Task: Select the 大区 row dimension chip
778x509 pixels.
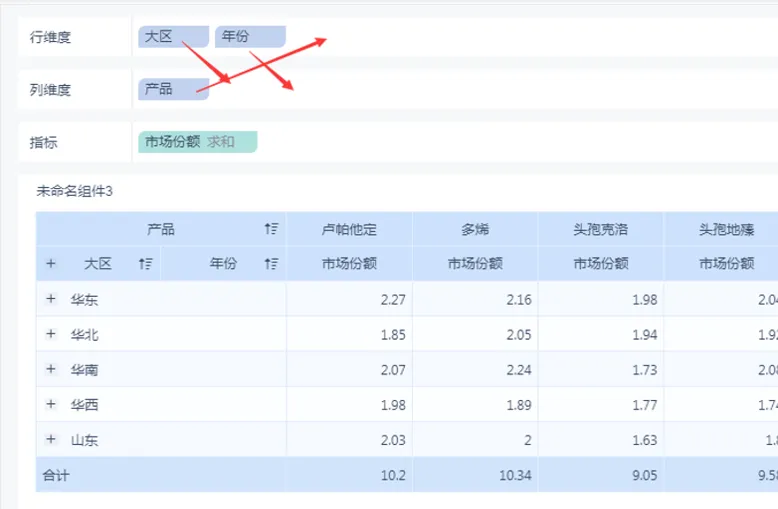Action: tap(173, 37)
